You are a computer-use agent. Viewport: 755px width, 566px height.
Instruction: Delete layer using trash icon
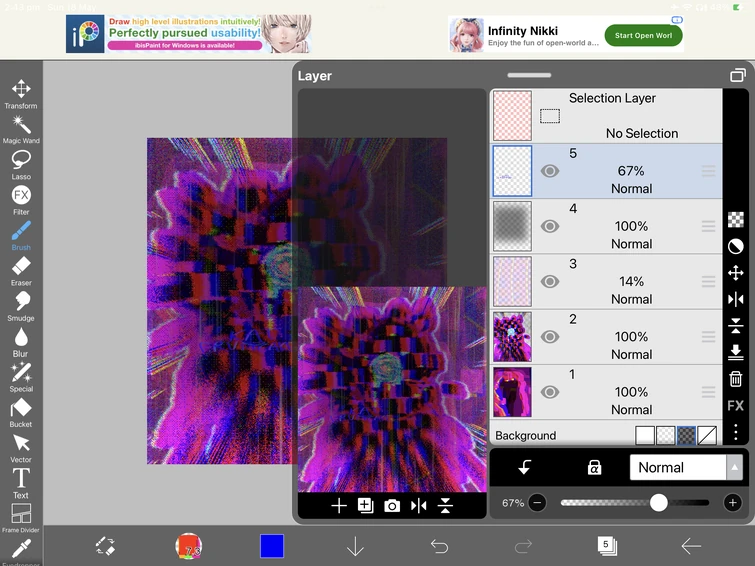coord(735,379)
